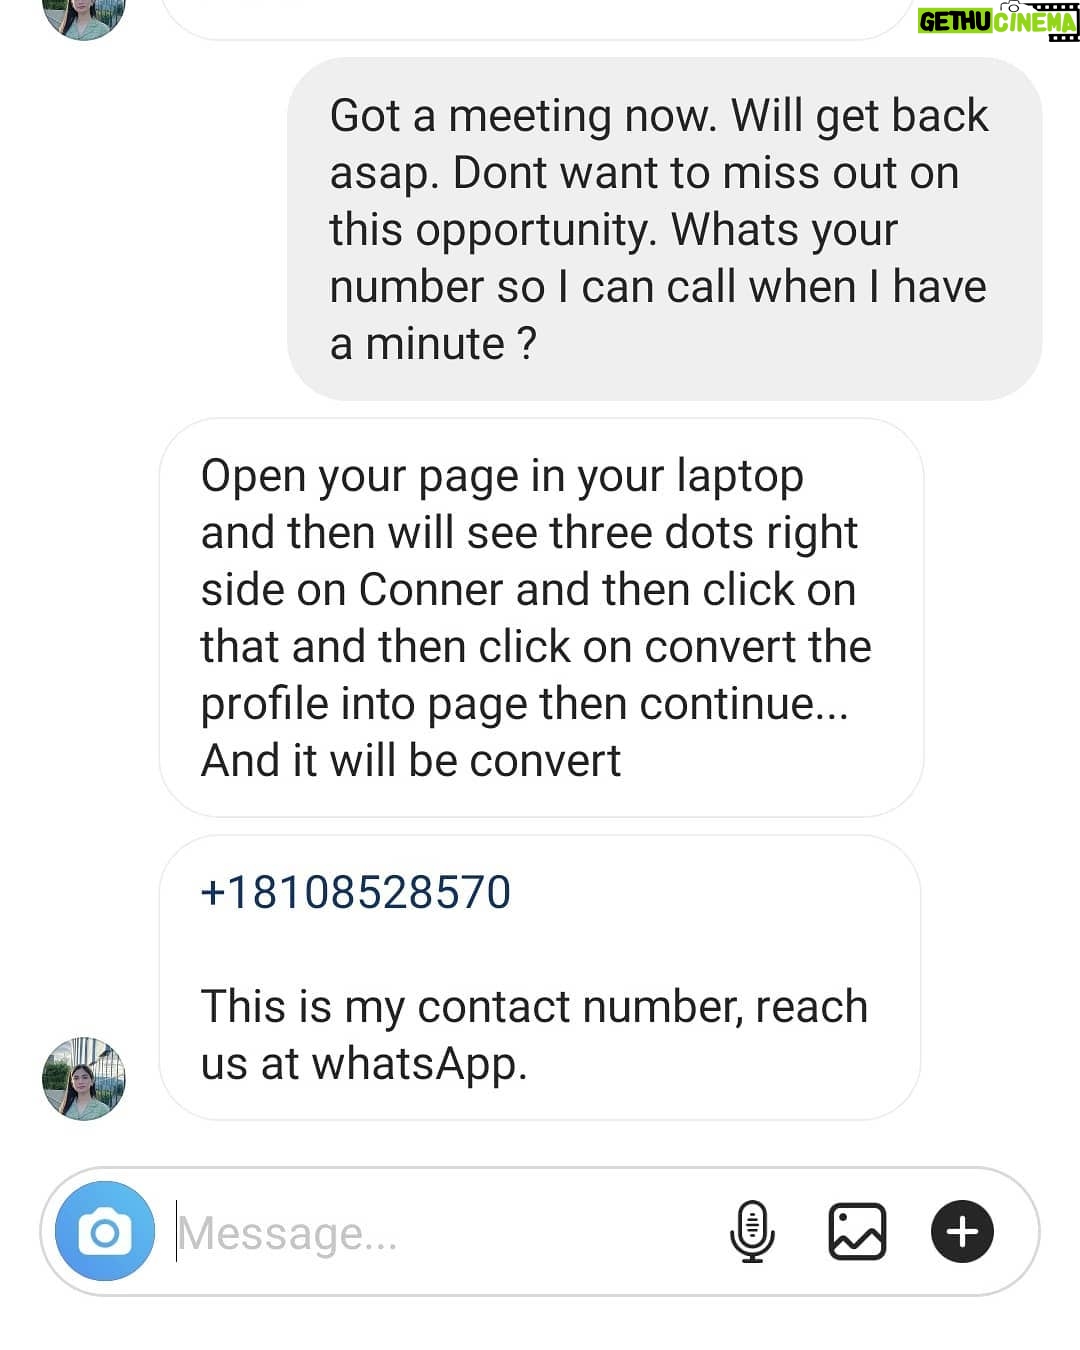Image resolution: width=1080 pixels, height=1350 pixels.
Task: Tap the microphone voice message icon
Action: point(752,1231)
